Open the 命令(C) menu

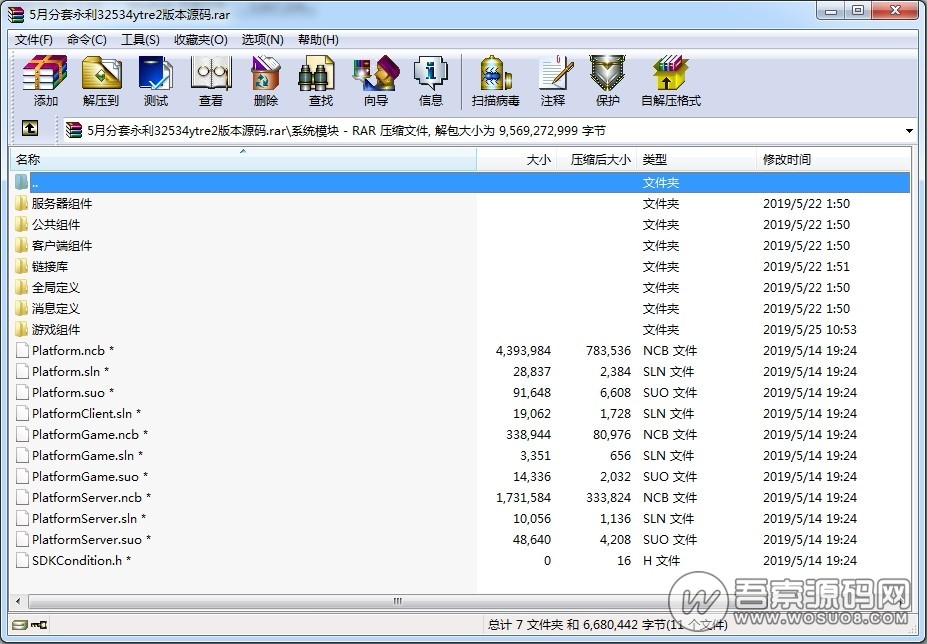tap(86, 40)
